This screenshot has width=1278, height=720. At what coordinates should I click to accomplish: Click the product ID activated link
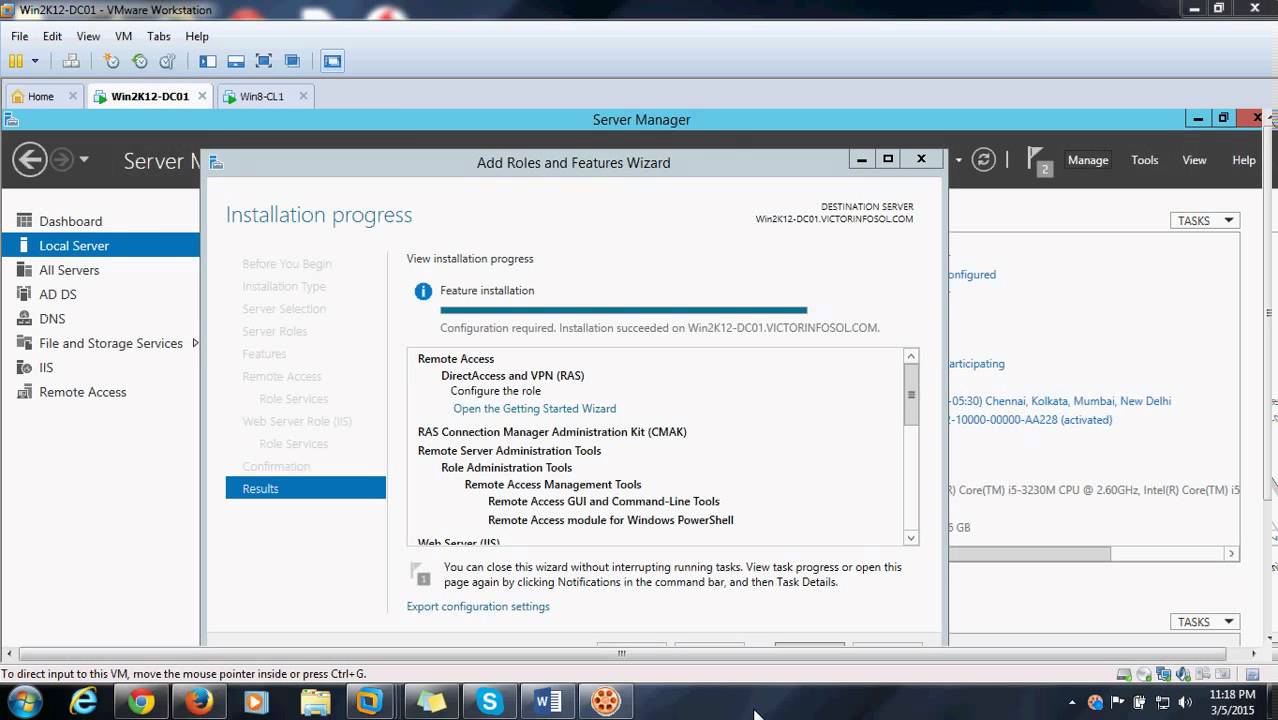1030,420
